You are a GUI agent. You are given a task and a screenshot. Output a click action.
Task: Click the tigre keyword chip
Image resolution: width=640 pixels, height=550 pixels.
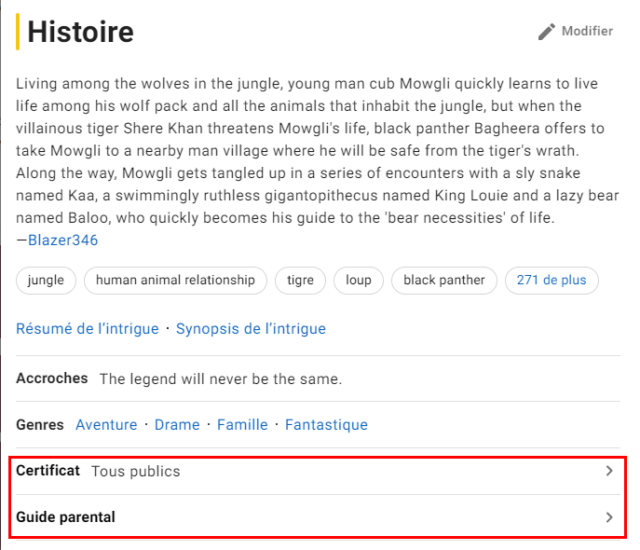(300, 281)
